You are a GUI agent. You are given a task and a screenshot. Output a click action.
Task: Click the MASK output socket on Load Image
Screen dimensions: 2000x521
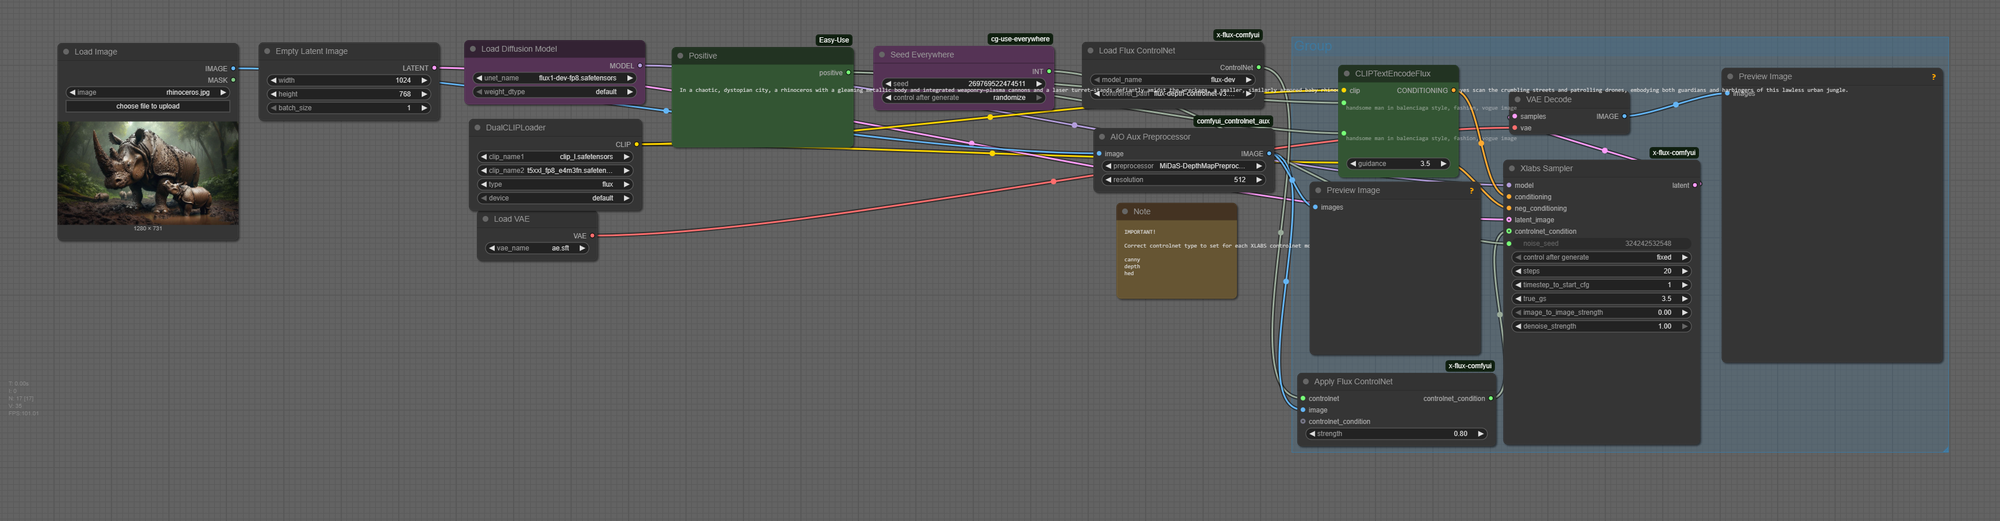coord(233,80)
